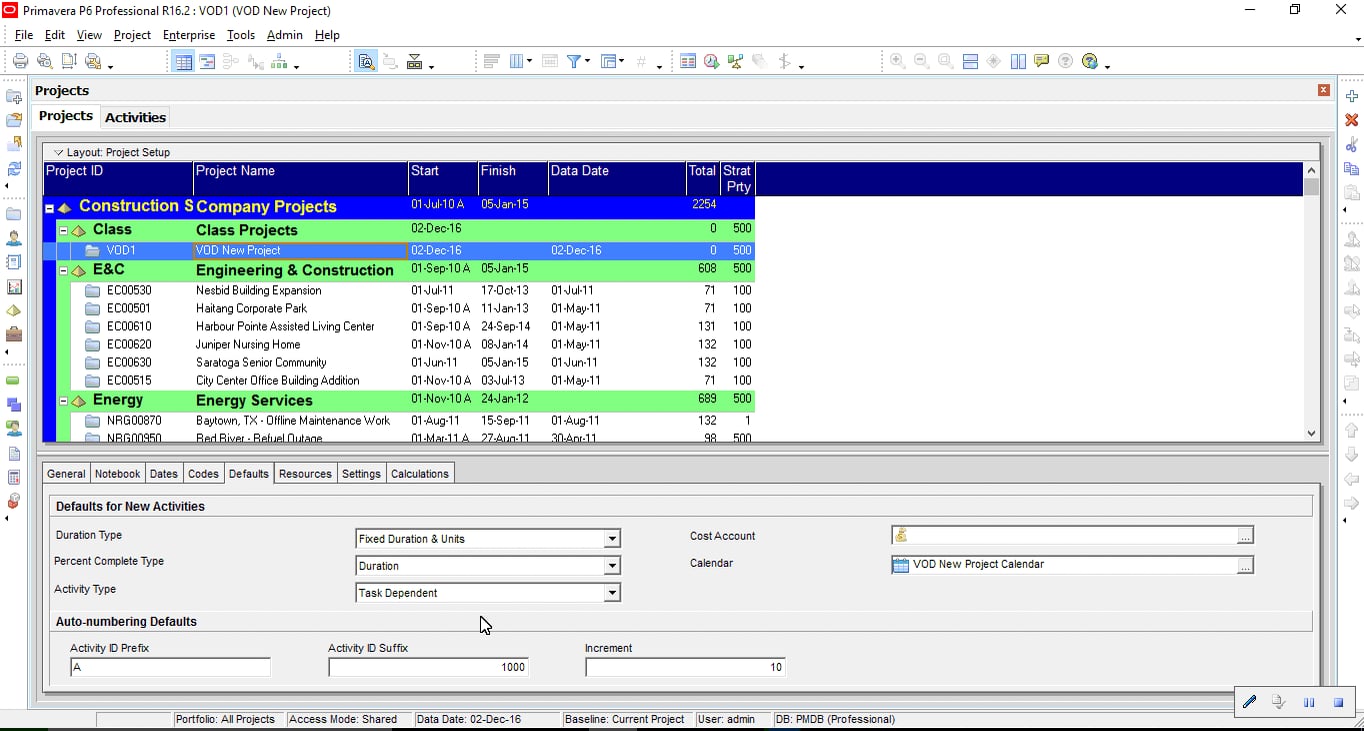Screen dimensions: 1364x731
Task: Open the Help globe icon
Action: 1091,61
